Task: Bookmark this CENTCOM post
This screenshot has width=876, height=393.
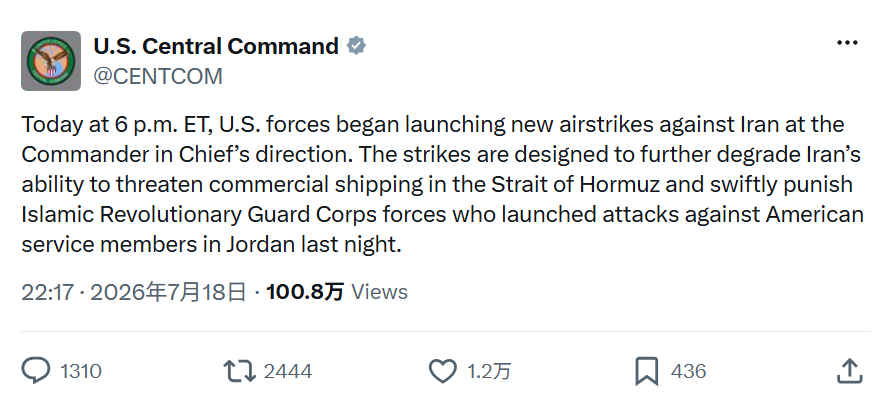Action: (x=647, y=371)
